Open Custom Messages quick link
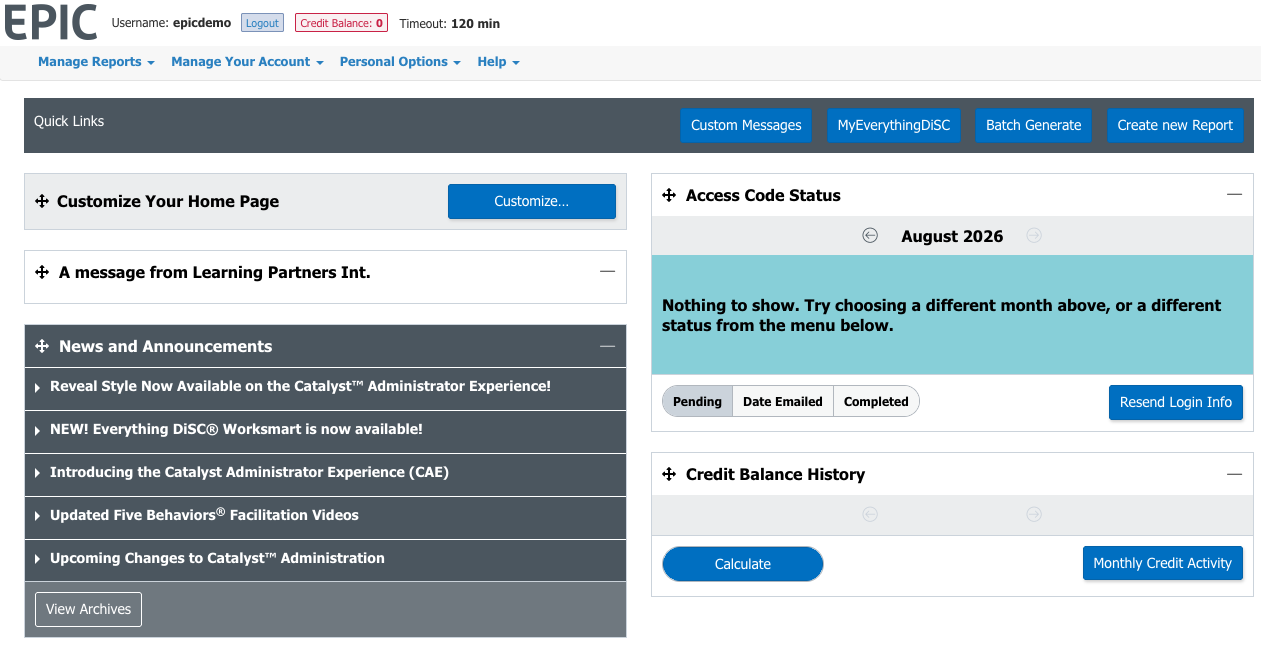Image resolution: width=1261 pixels, height=647 pixels. [746, 126]
